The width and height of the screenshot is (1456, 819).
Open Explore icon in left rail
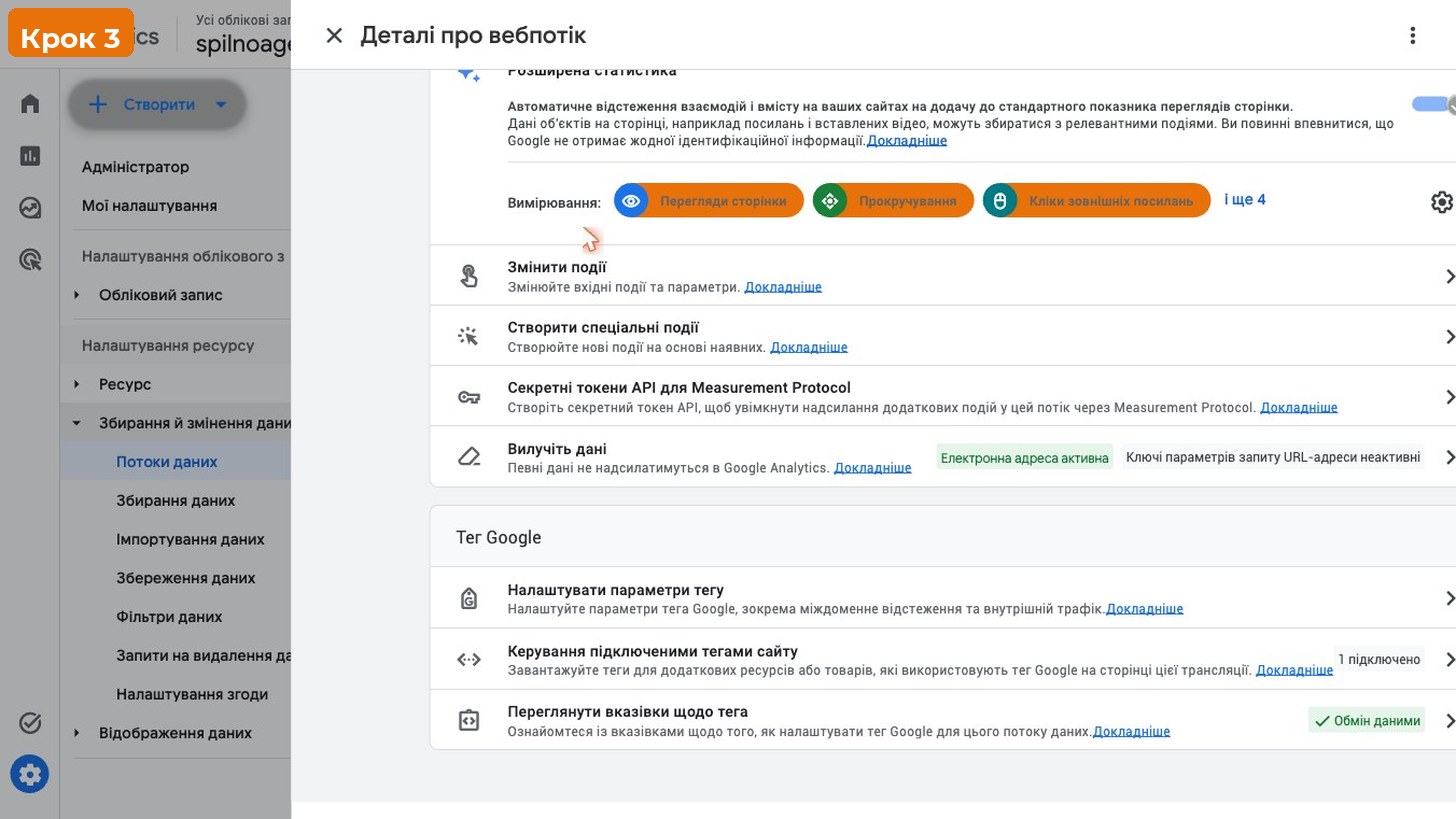tap(30, 208)
